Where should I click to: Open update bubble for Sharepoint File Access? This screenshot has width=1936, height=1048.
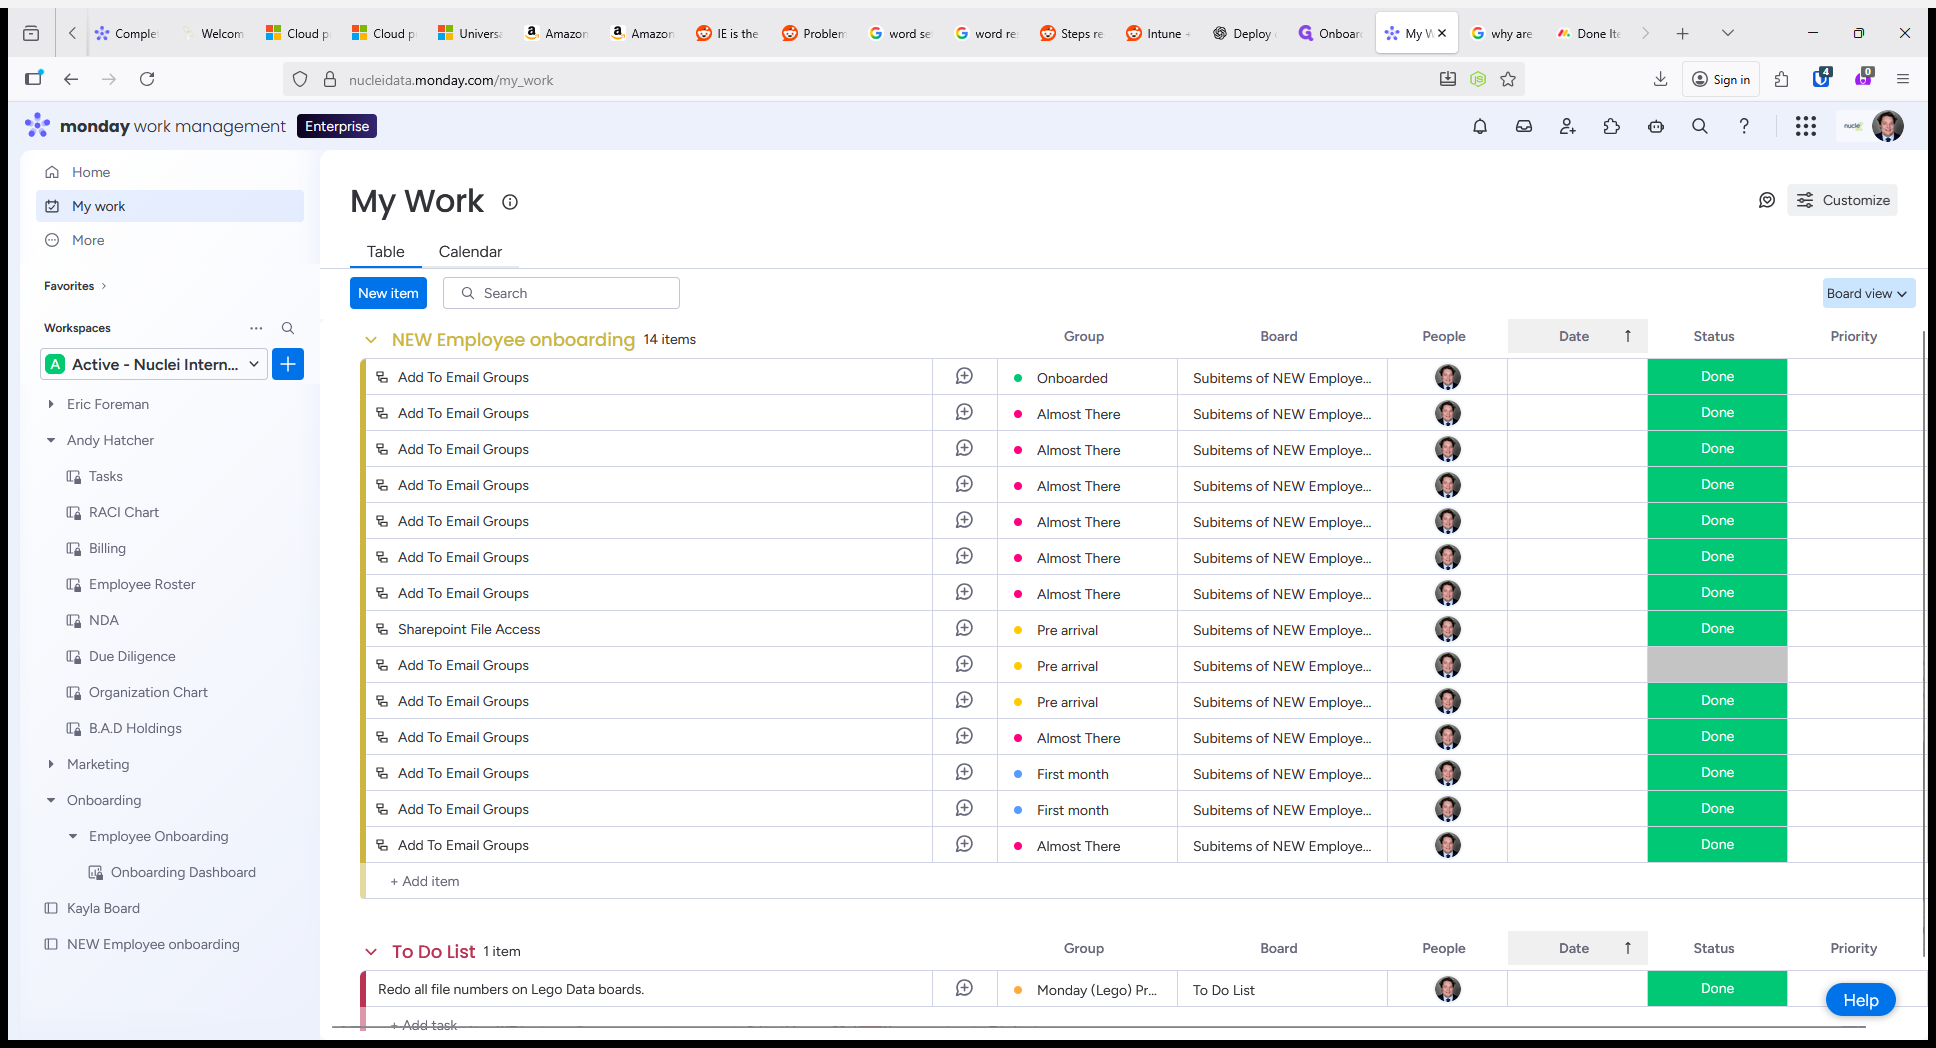[964, 628]
